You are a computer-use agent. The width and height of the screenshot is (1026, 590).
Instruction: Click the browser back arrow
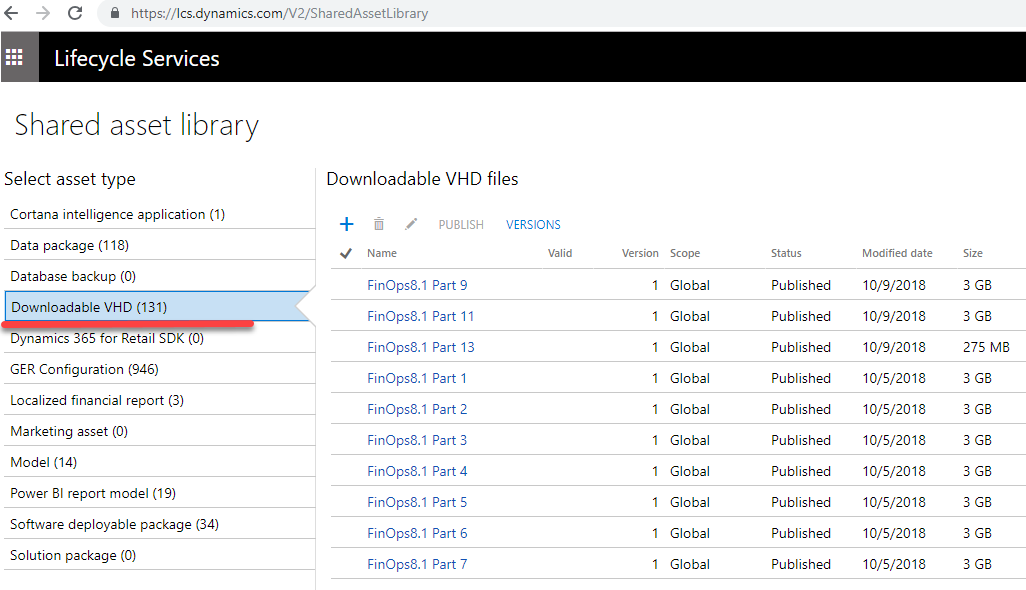11,13
